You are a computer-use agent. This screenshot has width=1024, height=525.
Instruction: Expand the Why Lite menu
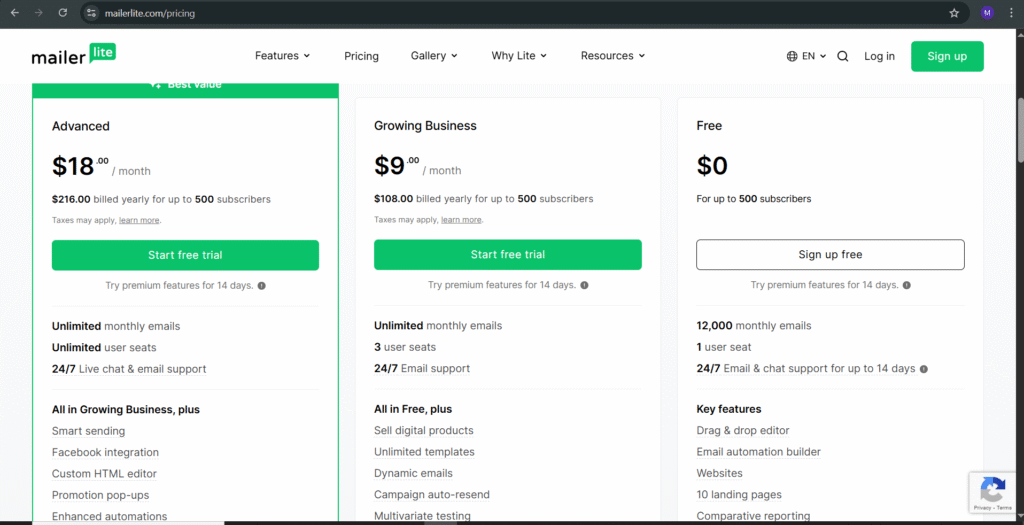point(519,56)
